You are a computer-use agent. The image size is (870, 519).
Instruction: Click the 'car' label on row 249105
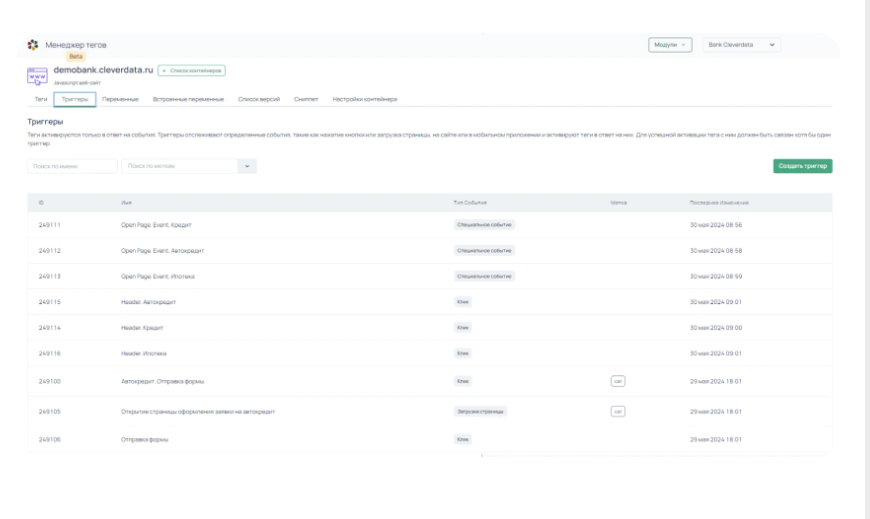click(x=618, y=411)
